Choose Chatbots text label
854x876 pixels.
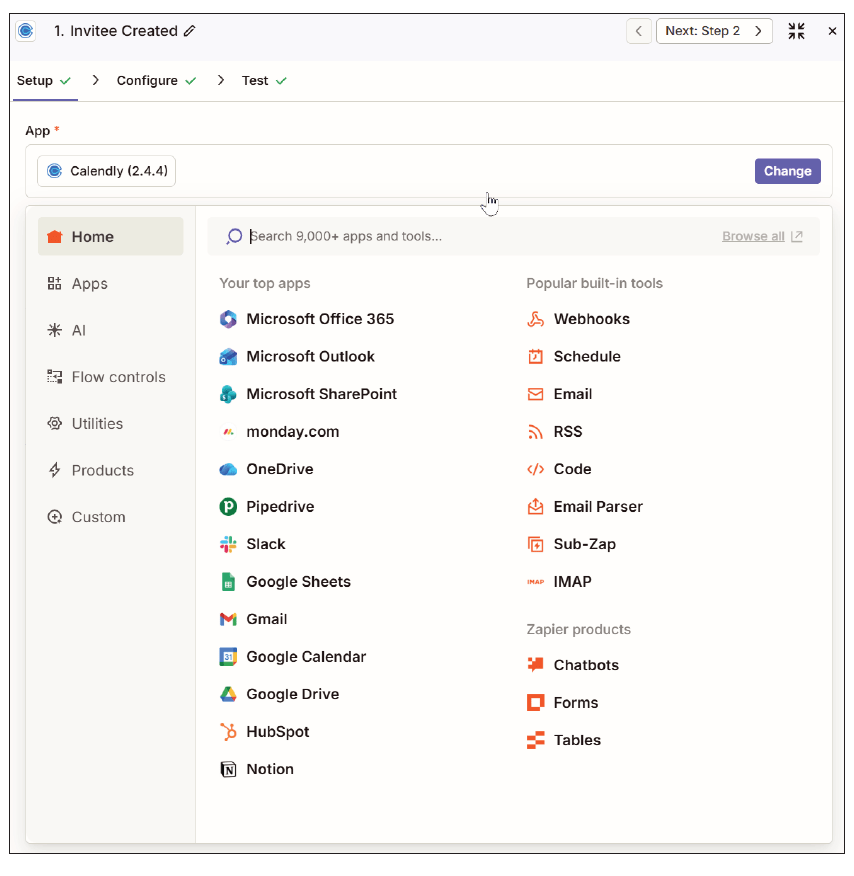(586, 665)
